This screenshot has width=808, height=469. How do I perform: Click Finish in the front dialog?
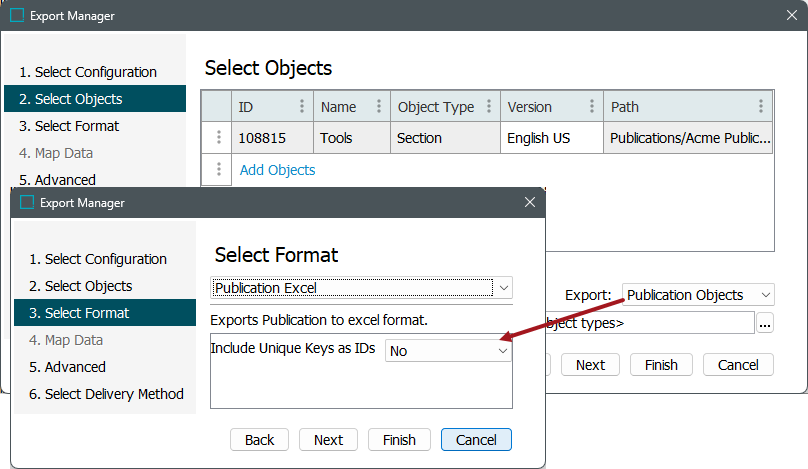[x=399, y=440]
